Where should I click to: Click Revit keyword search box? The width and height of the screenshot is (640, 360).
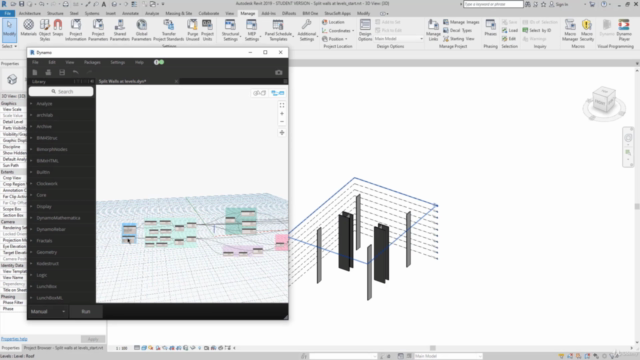(x=493, y=4)
